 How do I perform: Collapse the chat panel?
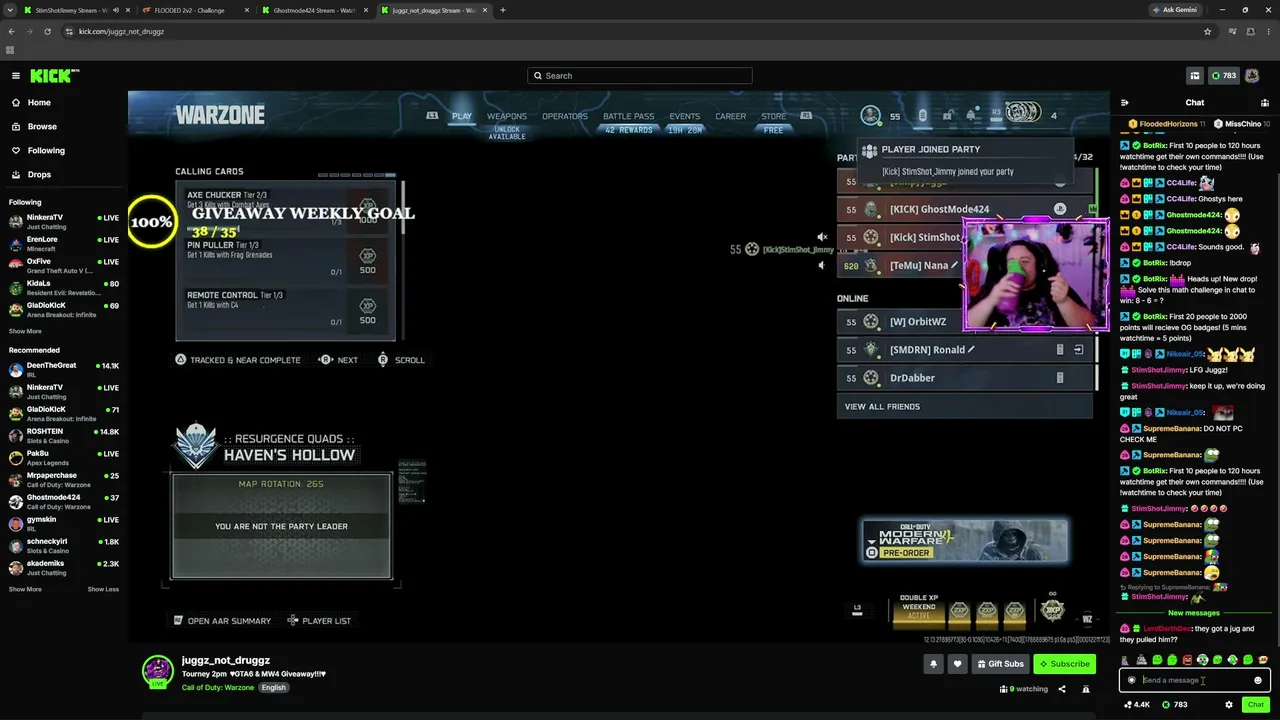pyautogui.click(x=1125, y=103)
